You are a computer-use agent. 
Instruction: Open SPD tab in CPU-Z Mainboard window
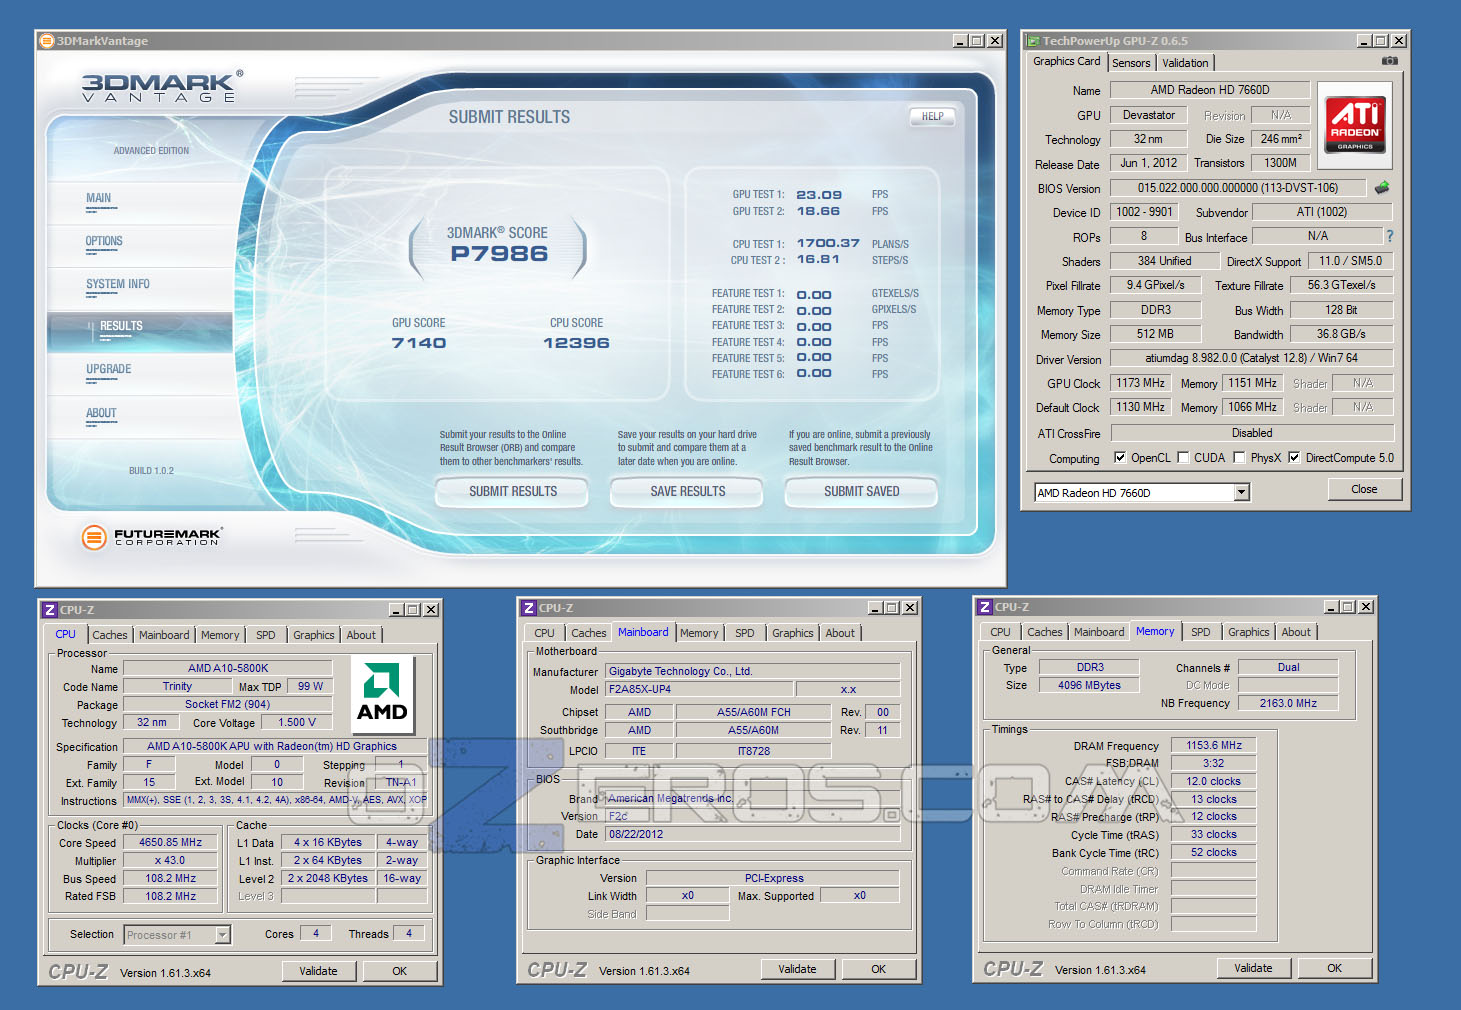click(745, 633)
